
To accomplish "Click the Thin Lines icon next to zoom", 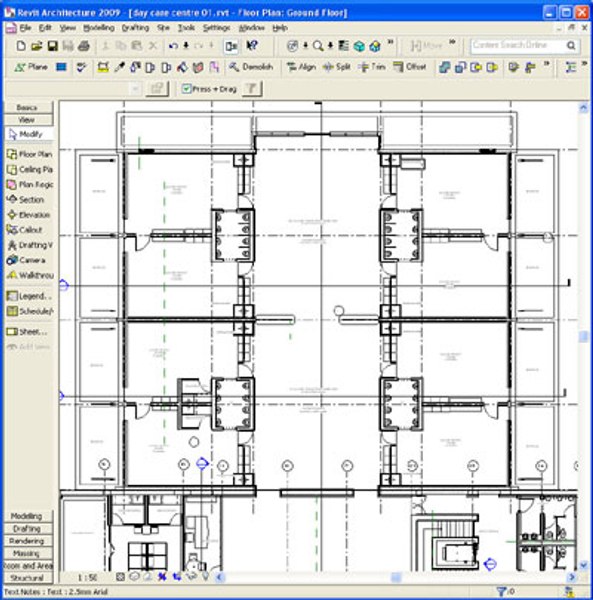I will point(344,46).
